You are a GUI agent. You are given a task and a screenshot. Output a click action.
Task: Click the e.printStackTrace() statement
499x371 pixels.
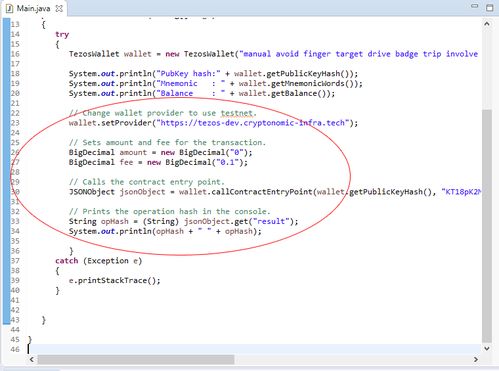(114, 281)
